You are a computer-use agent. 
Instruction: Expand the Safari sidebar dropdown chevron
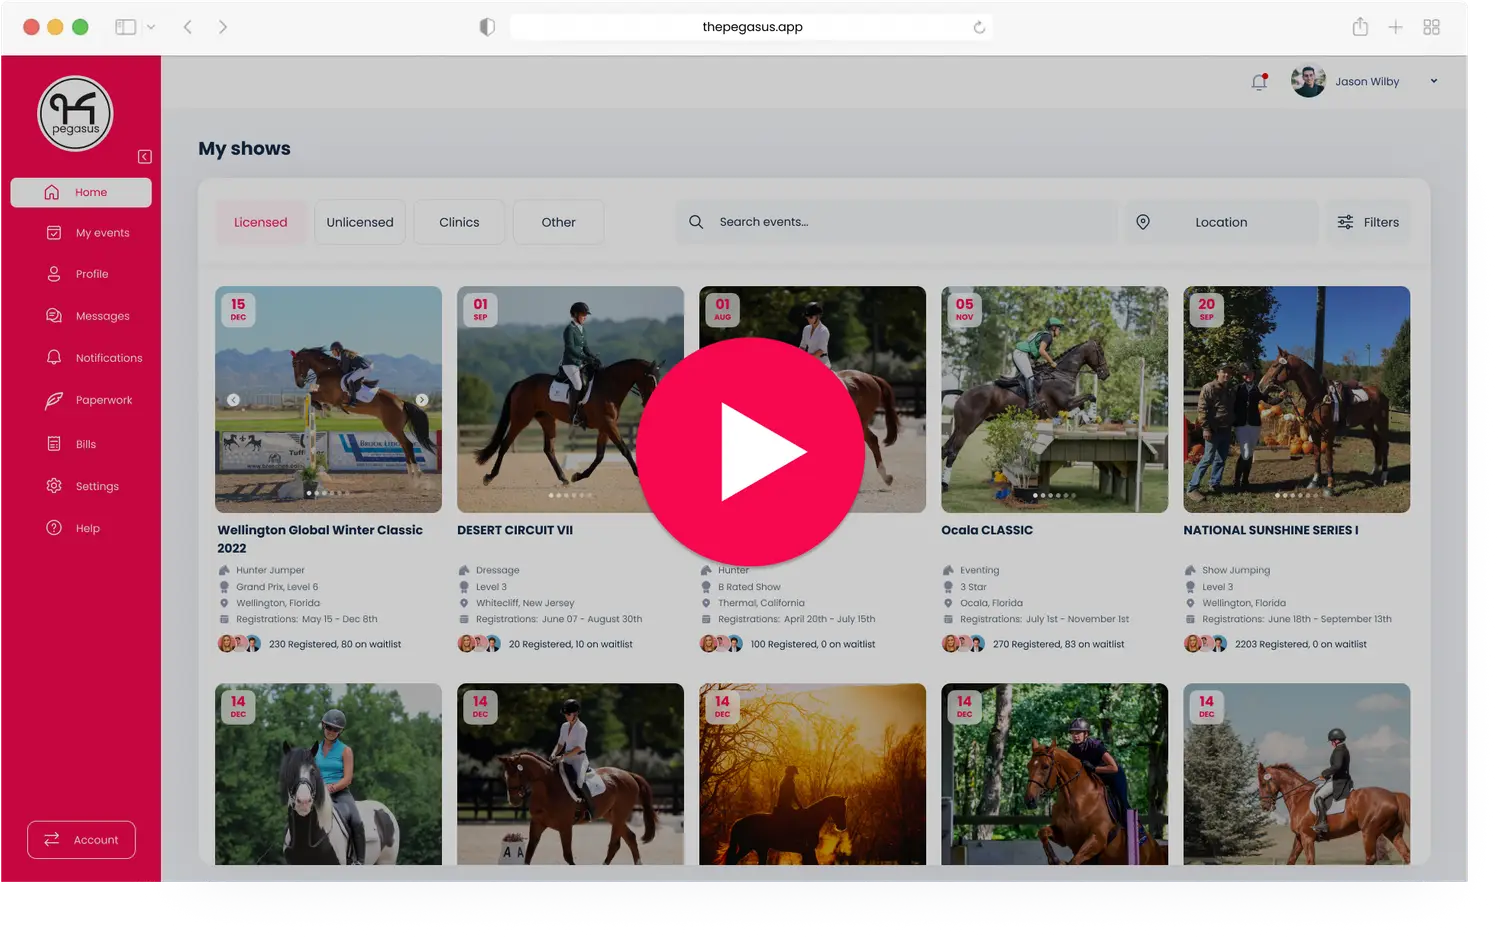151,27
